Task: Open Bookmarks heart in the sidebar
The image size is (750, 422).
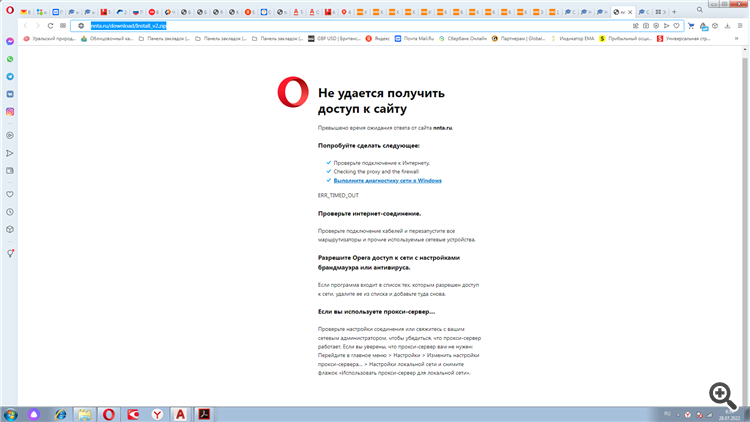Action: tap(10, 194)
